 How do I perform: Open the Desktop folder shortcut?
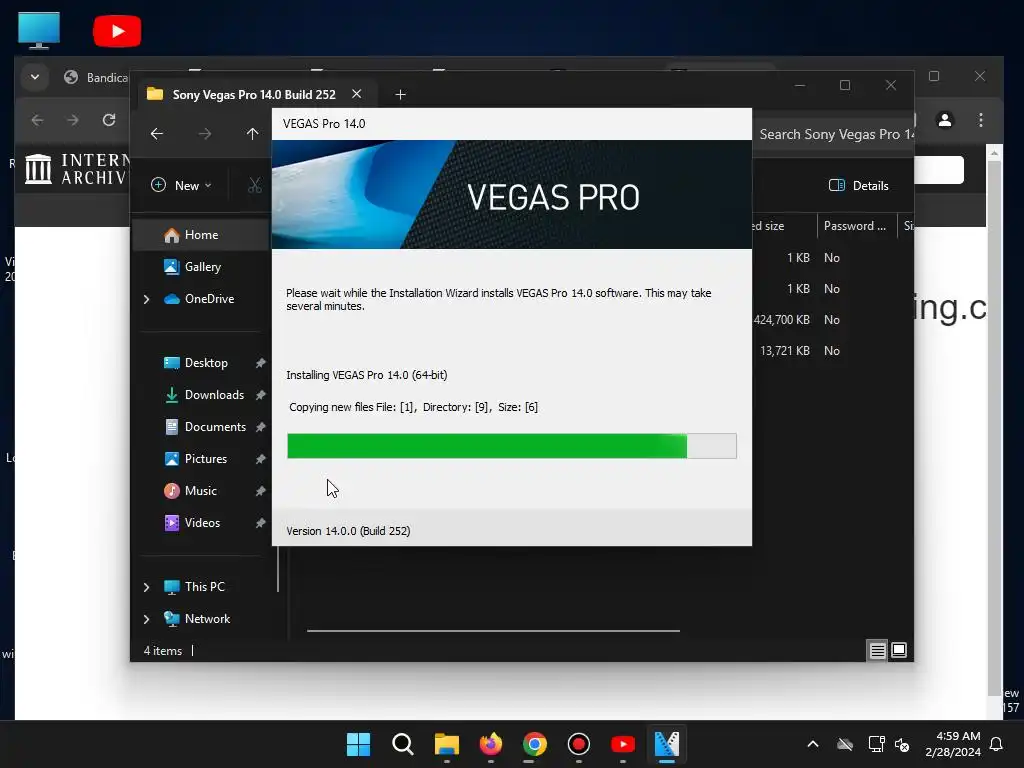click(206, 363)
